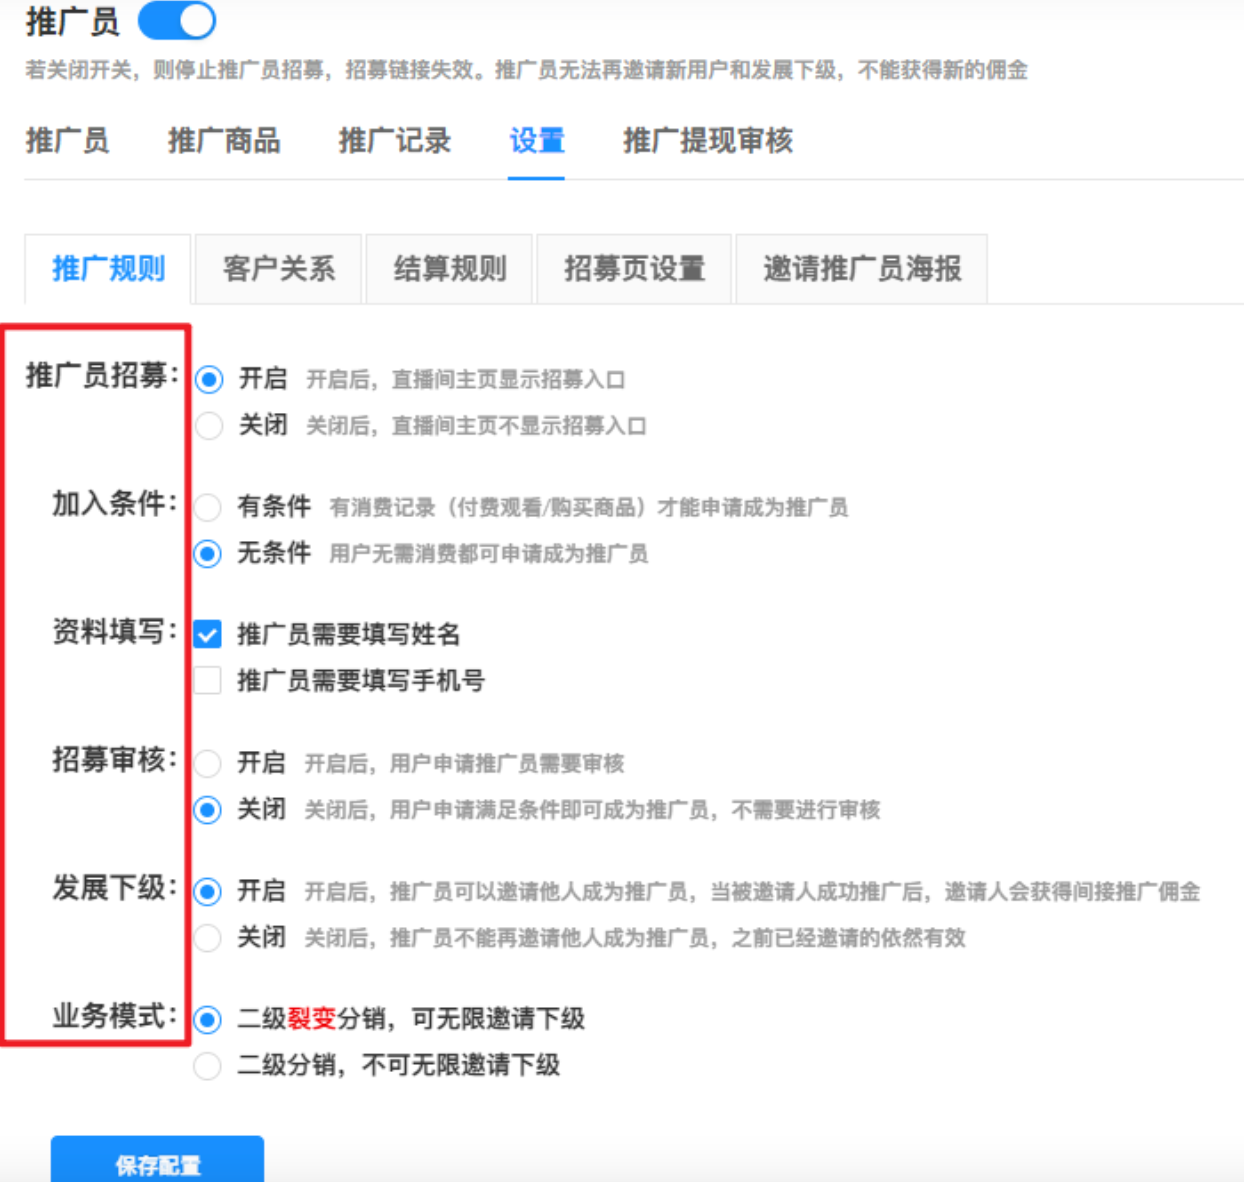Switch to 结算规则 settings
This screenshot has width=1244, height=1182.
[x=449, y=268]
